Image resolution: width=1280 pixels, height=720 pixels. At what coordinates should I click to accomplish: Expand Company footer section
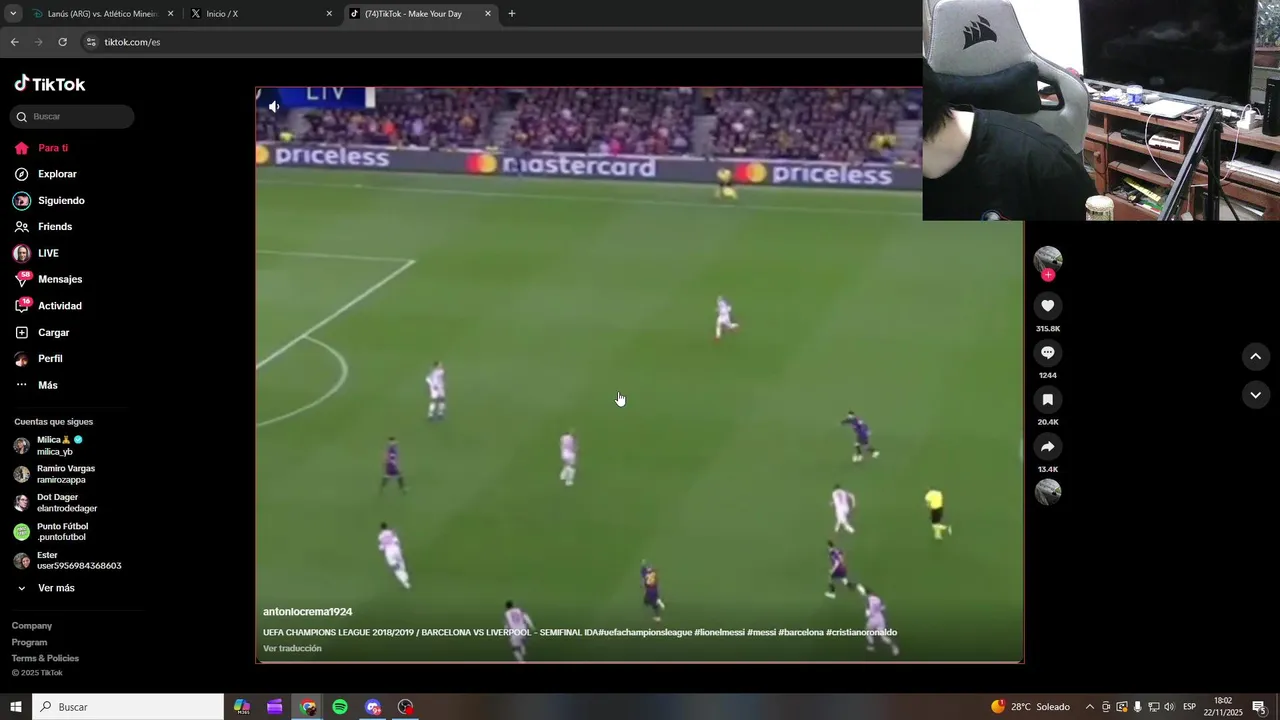click(x=32, y=626)
